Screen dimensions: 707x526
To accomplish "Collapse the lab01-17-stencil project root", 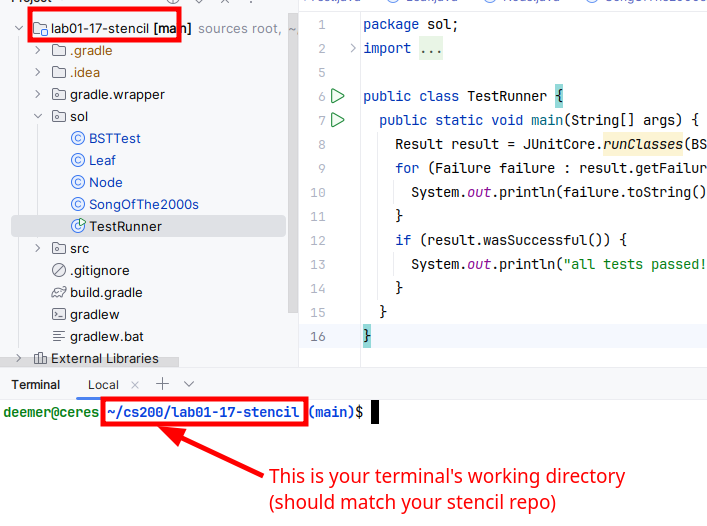I will click(x=19, y=28).
